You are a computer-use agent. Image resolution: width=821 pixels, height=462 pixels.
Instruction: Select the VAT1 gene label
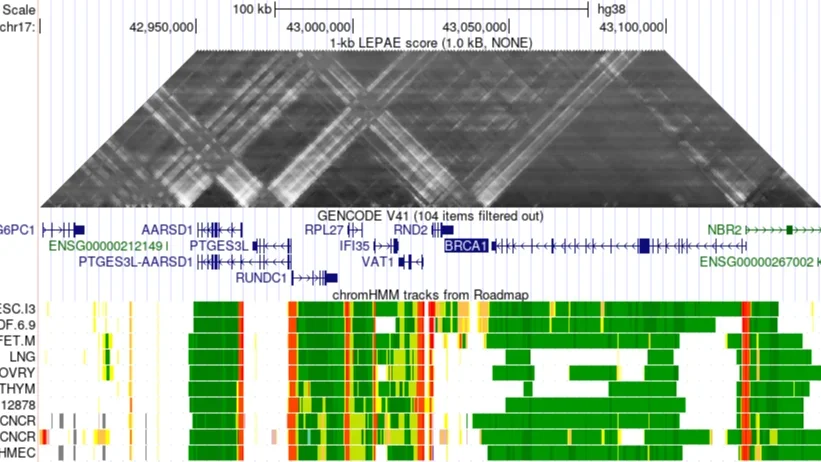pos(377,261)
